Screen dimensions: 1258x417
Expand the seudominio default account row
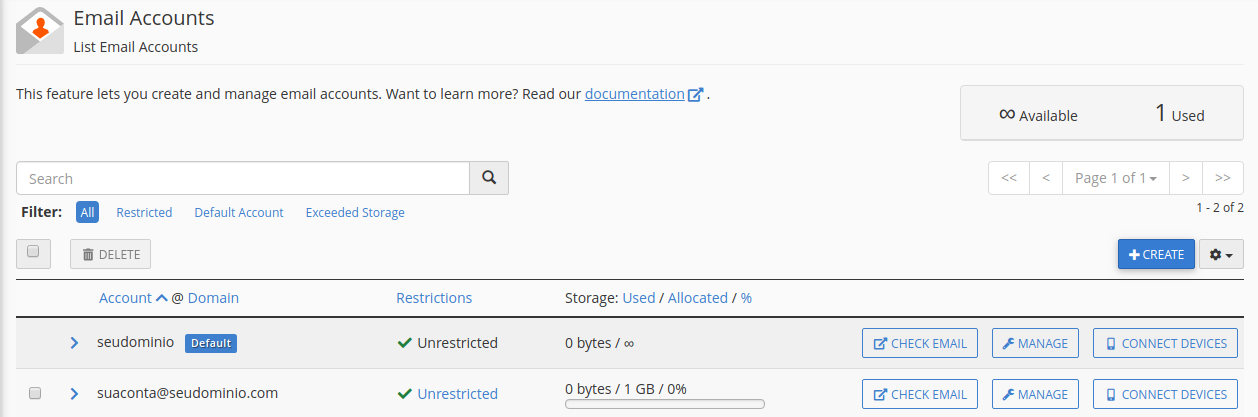(74, 343)
